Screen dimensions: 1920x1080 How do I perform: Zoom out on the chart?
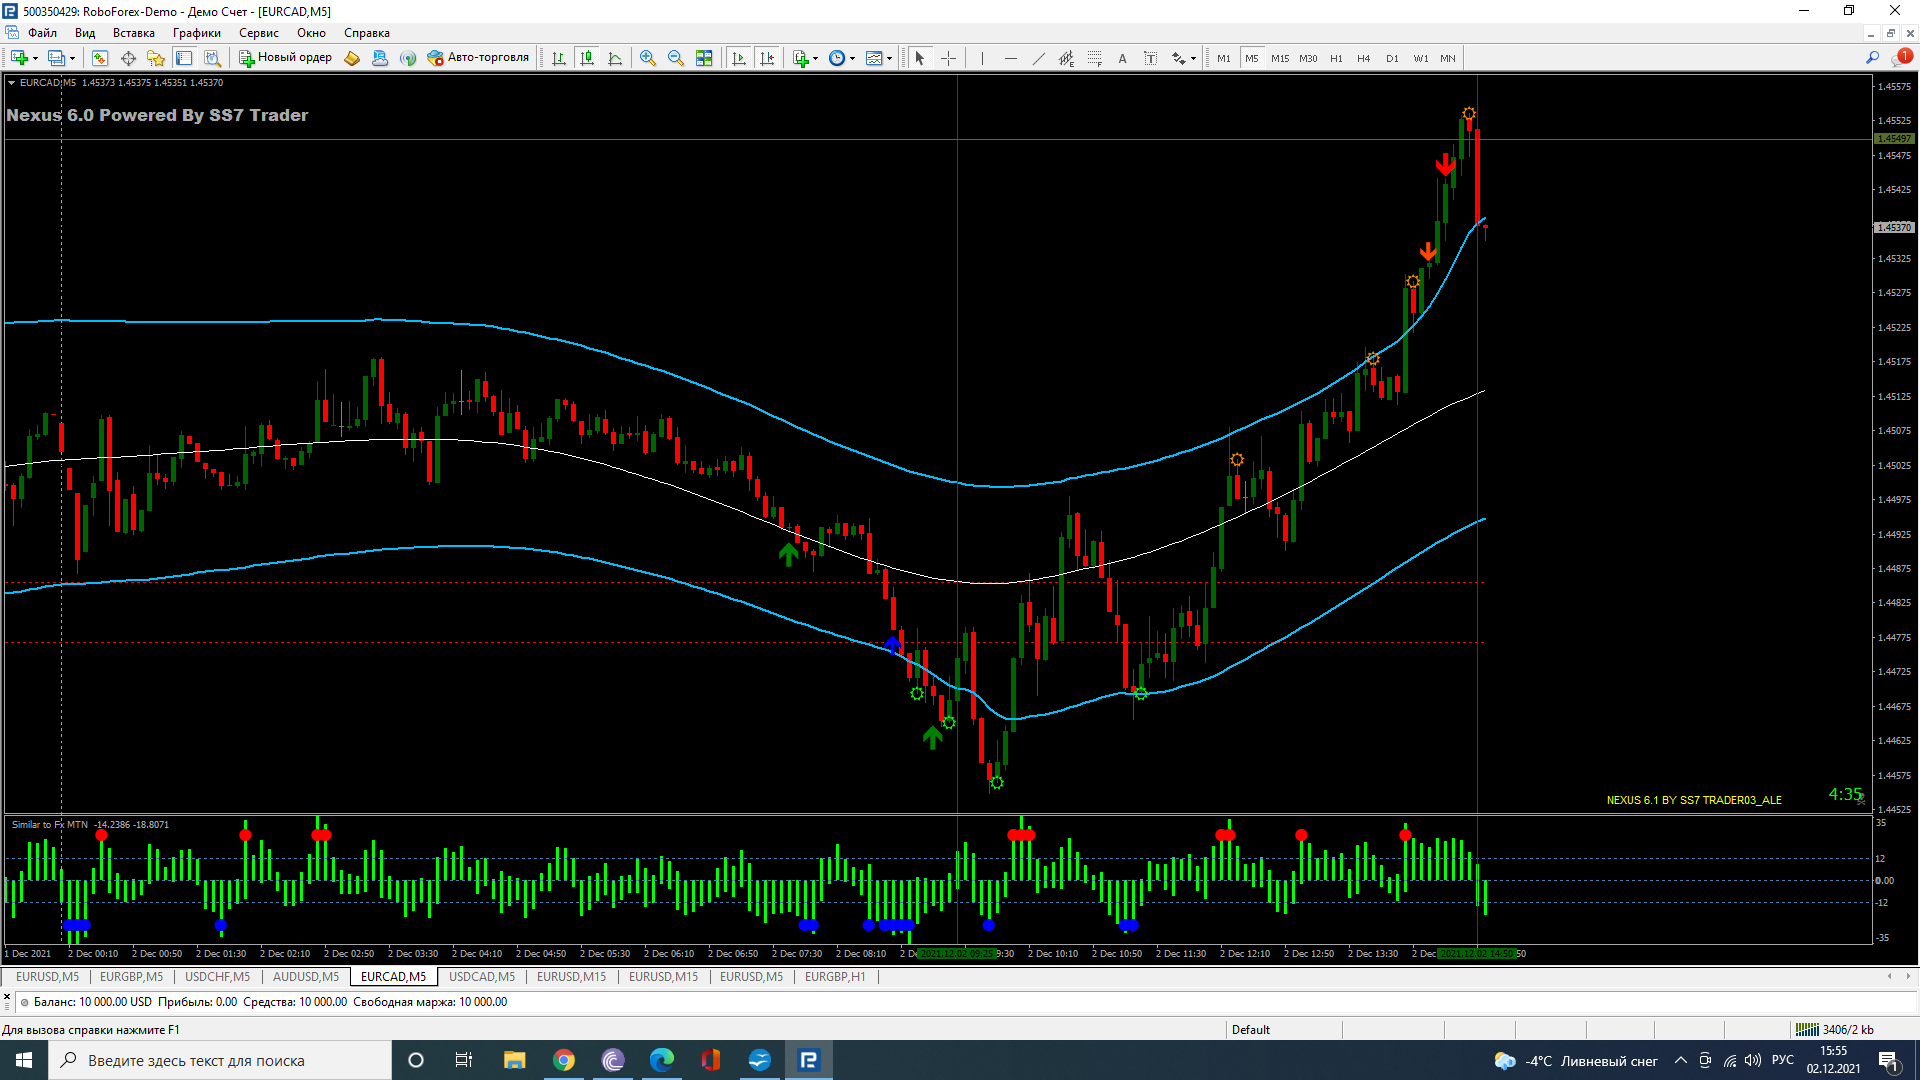[676, 58]
